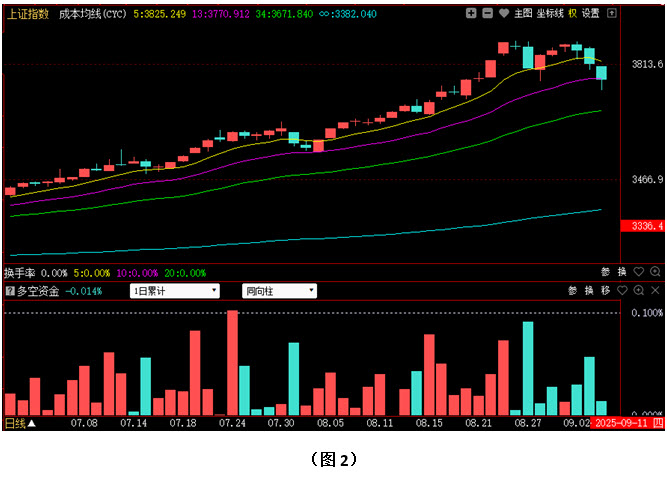Click the magnifier icon in 多空资金 row

click(638, 291)
